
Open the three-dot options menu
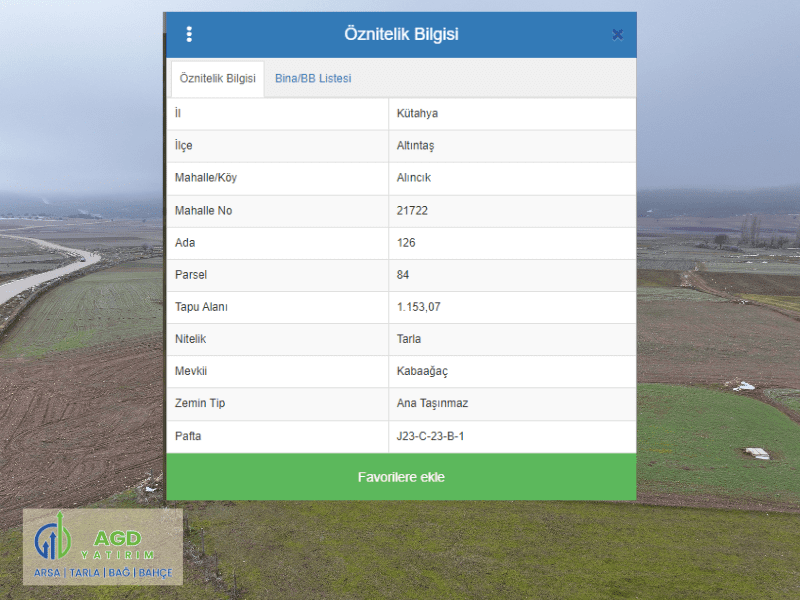click(189, 35)
